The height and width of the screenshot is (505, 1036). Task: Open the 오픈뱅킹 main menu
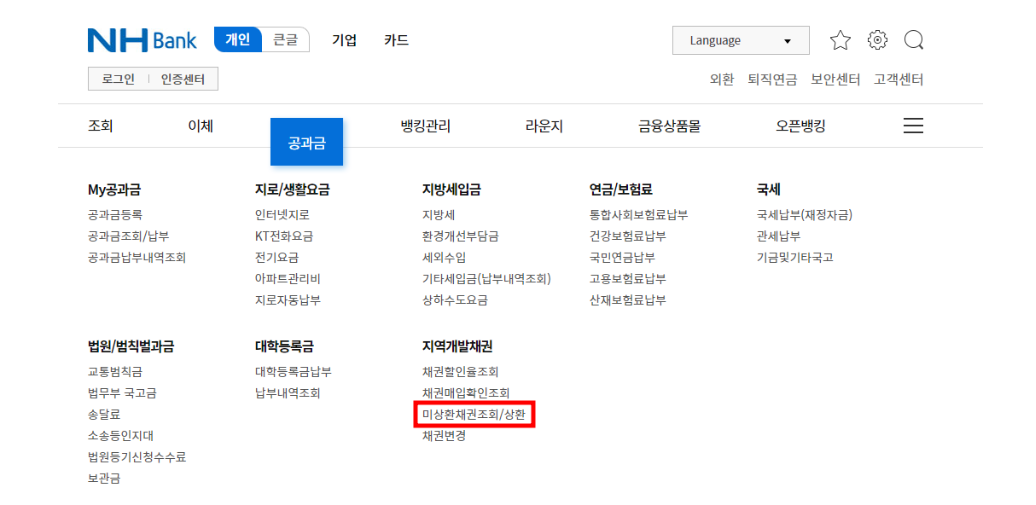pyautogui.click(x=801, y=126)
